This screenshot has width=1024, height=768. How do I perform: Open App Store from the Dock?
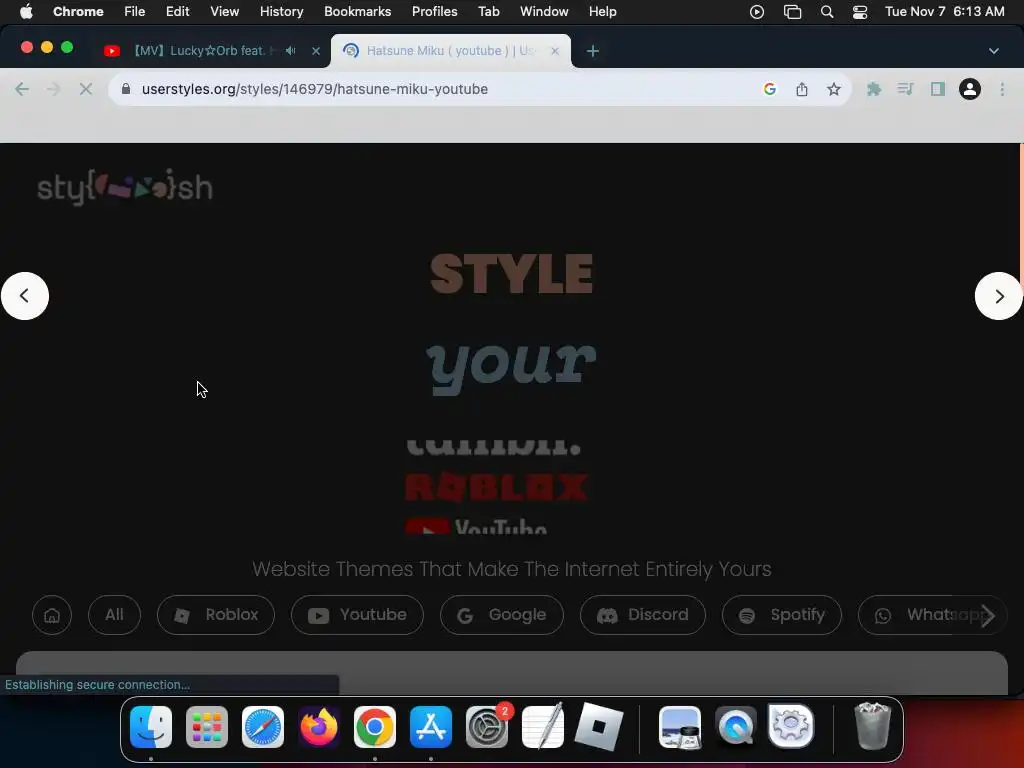(431, 727)
